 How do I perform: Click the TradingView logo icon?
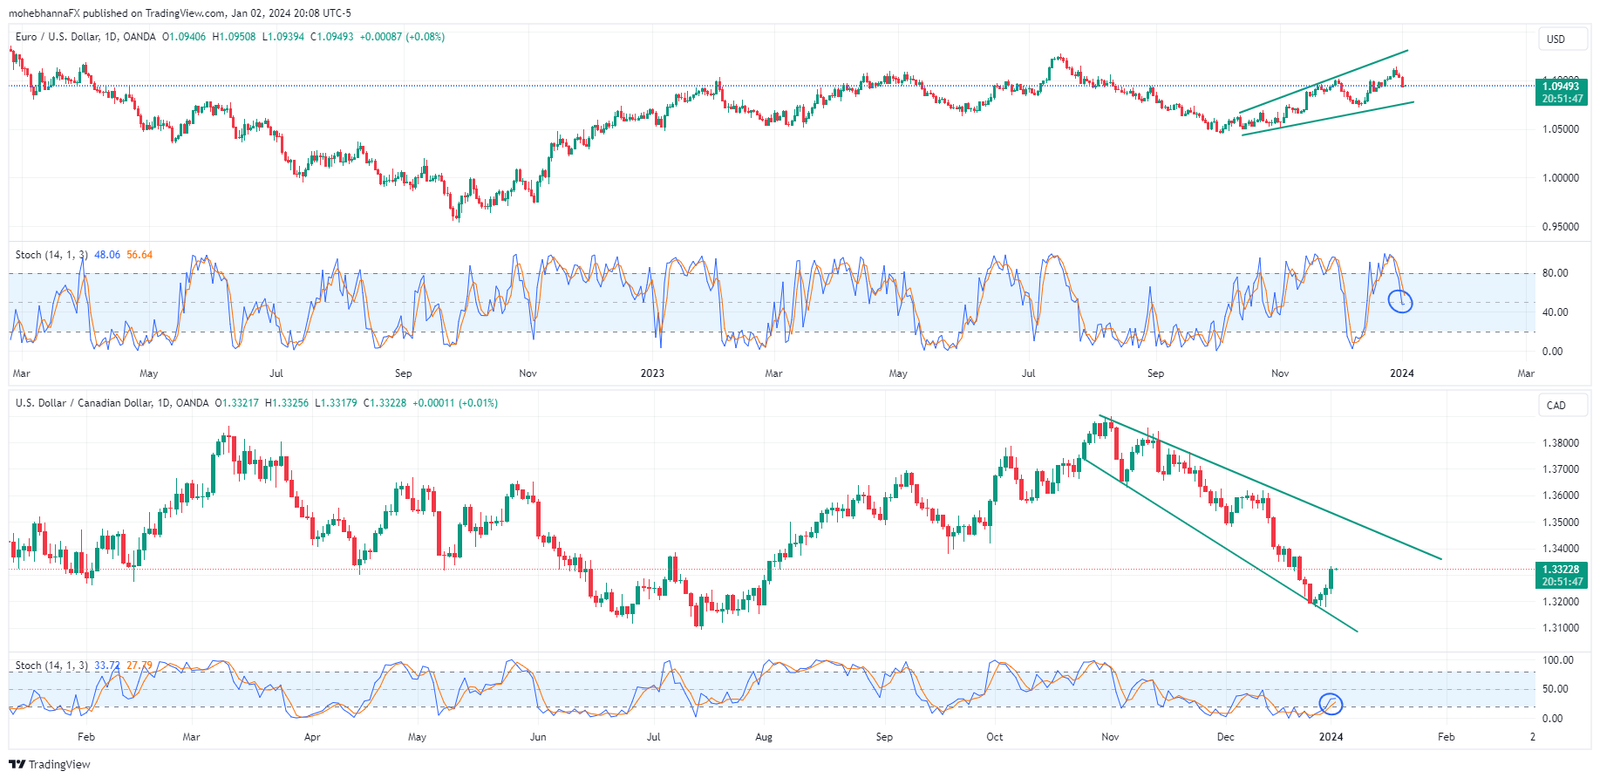point(17,765)
